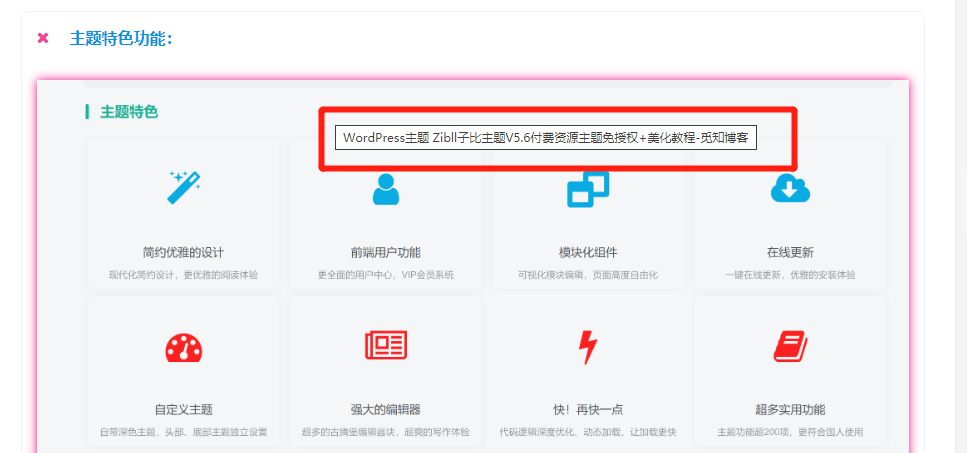The width and height of the screenshot is (967, 453).
Task: Click the description 超多的古腾堡编辑器块，超爽的写作体验
Action: pyautogui.click(x=386, y=432)
